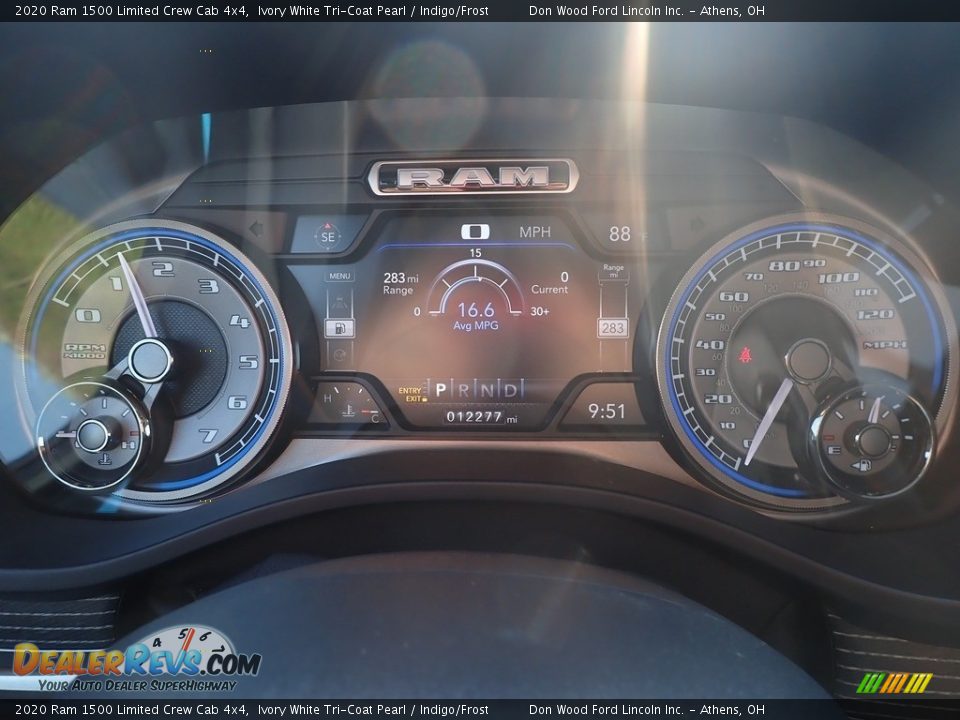
Task: Tap the 120 mark on speedometer
Action: (x=876, y=314)
